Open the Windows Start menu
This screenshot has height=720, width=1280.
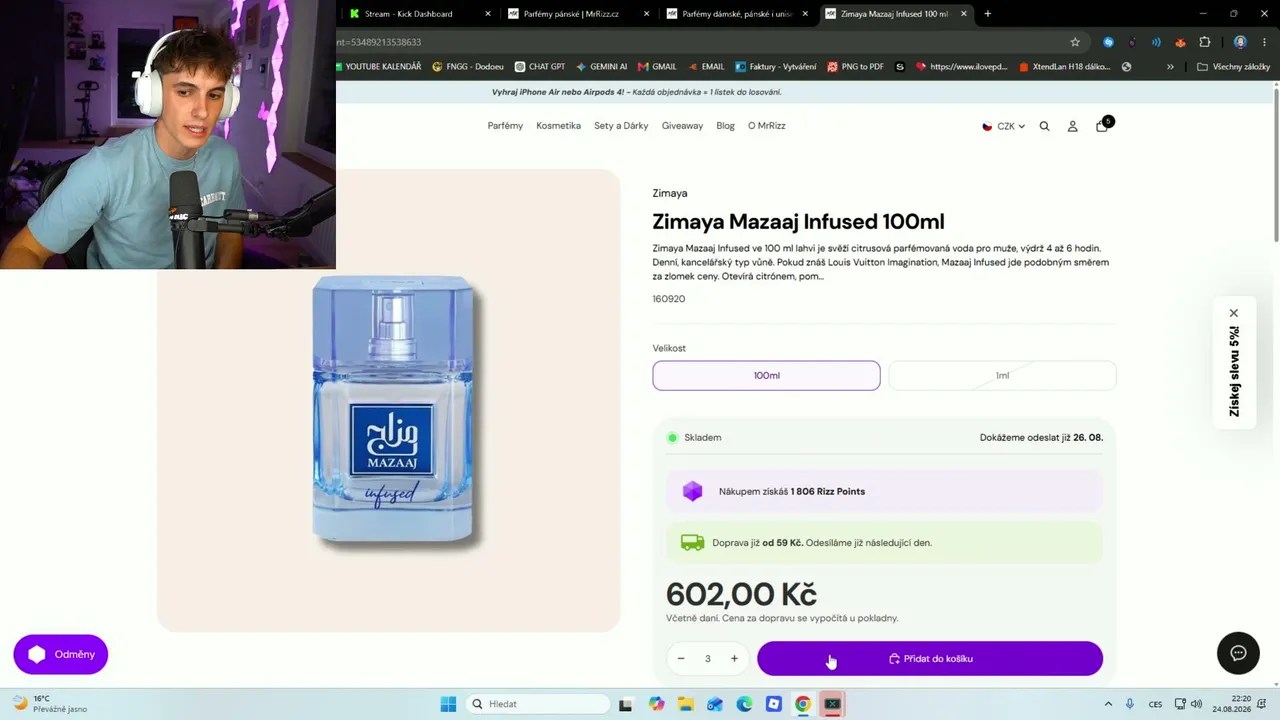[448, 704]
